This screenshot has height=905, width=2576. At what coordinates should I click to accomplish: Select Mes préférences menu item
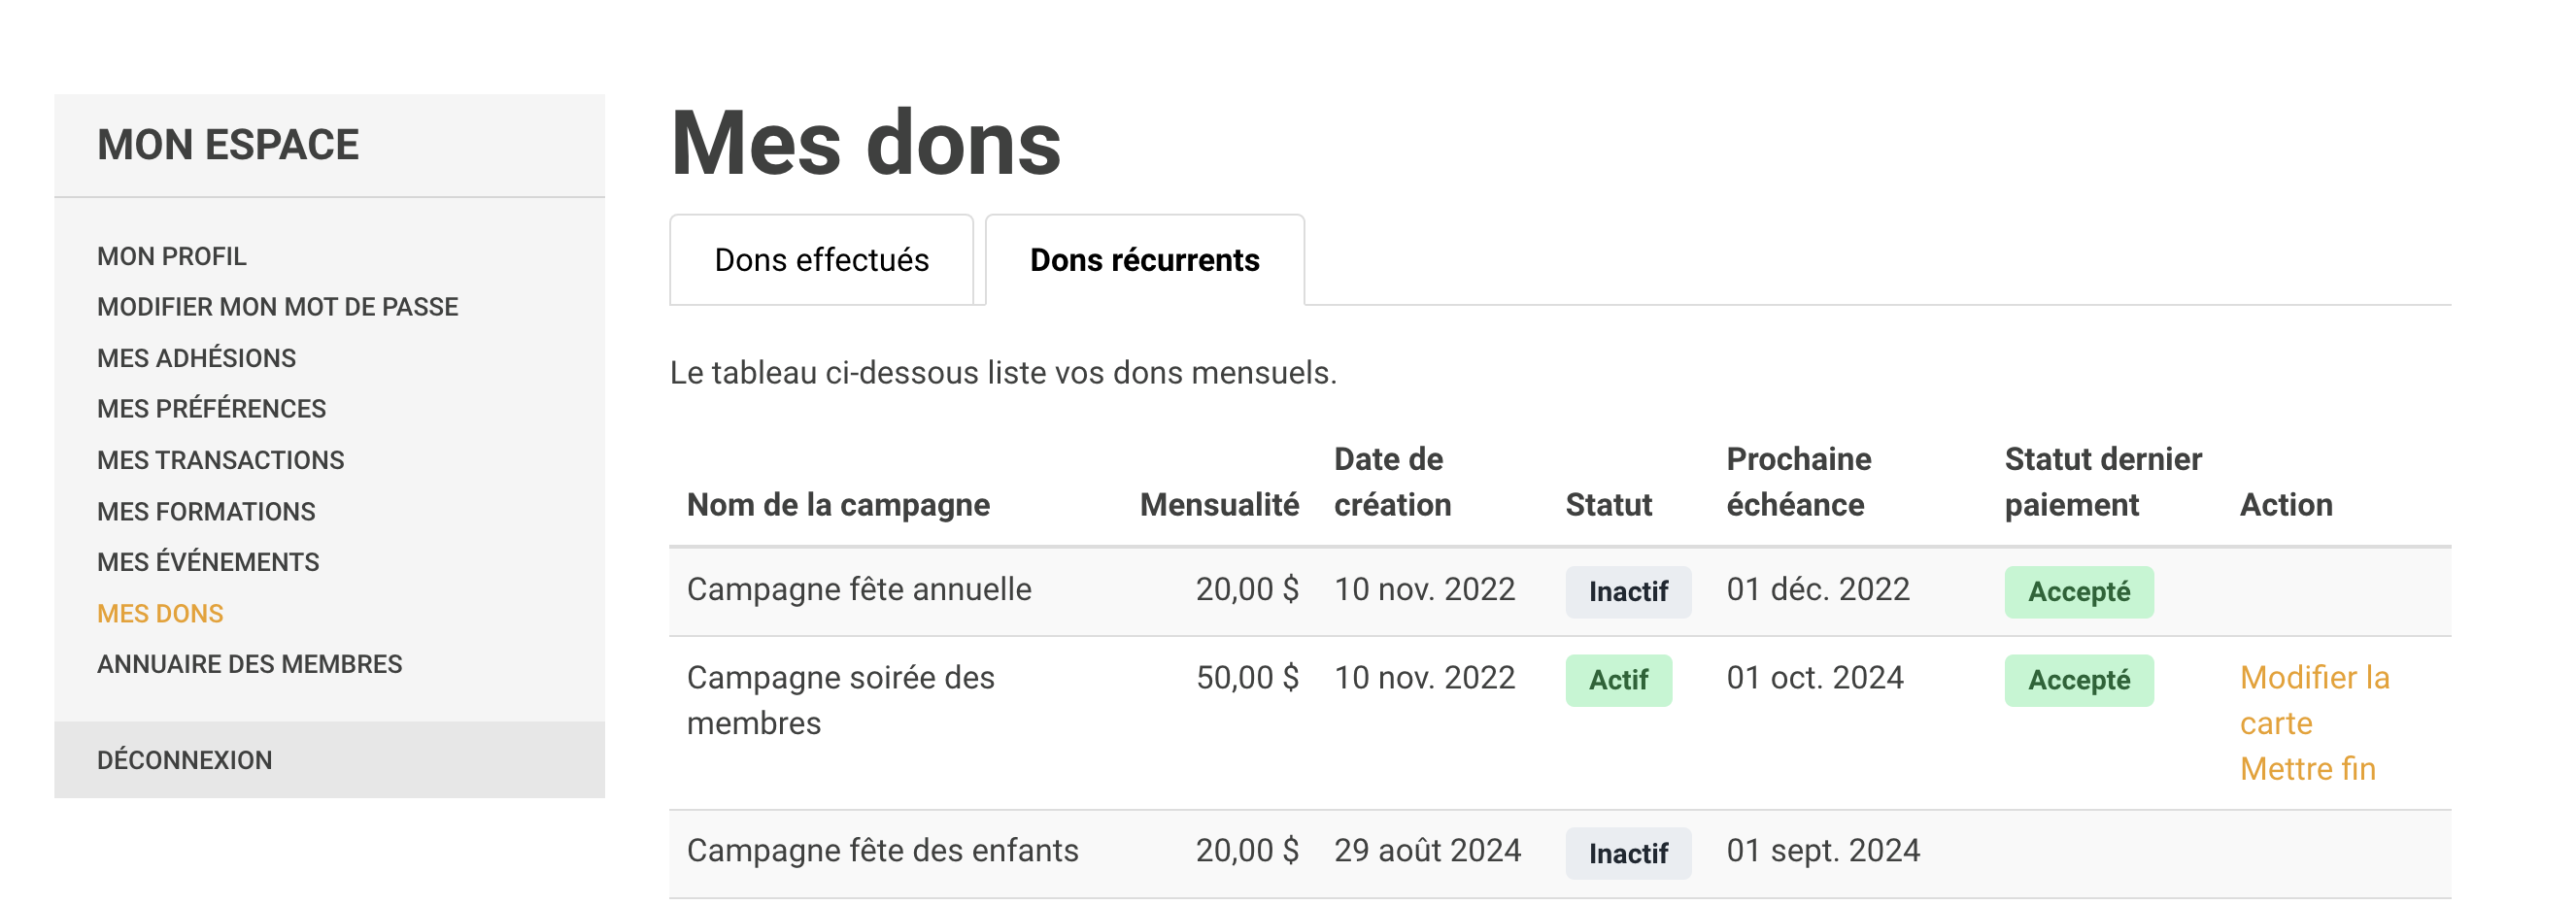coord(211,409)
